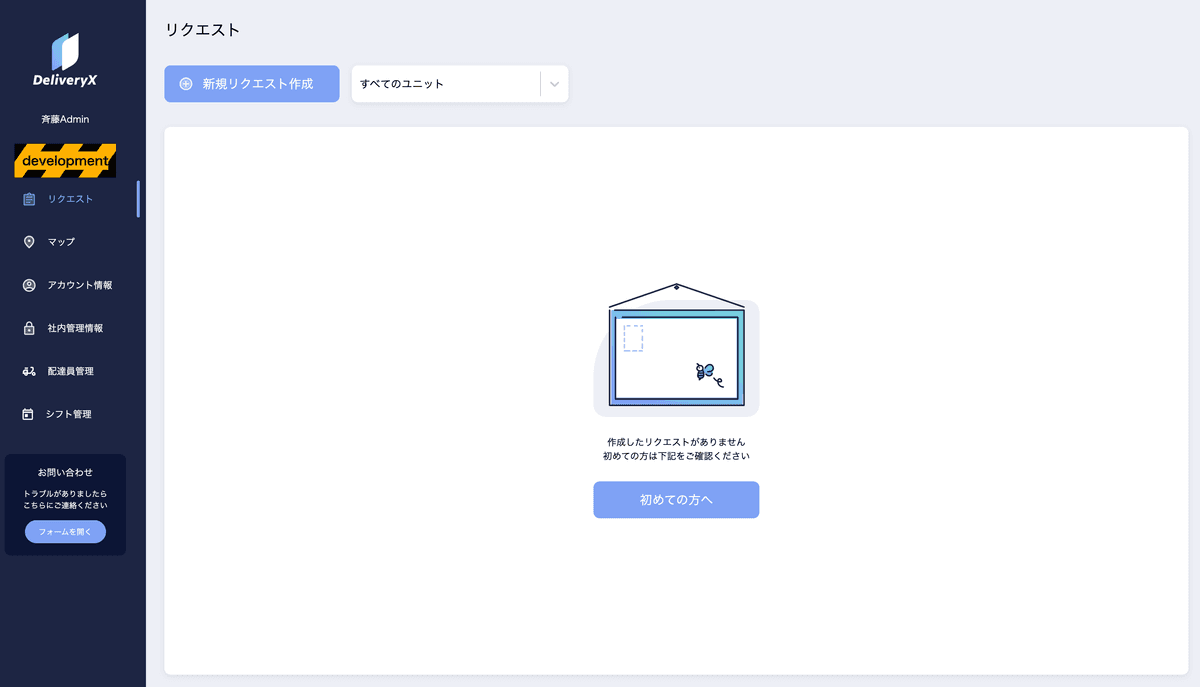This screenshot has width=1200, height=687.
Task: Switch to シフト管理 in the sidebar
Action: (x=68, y=414)
